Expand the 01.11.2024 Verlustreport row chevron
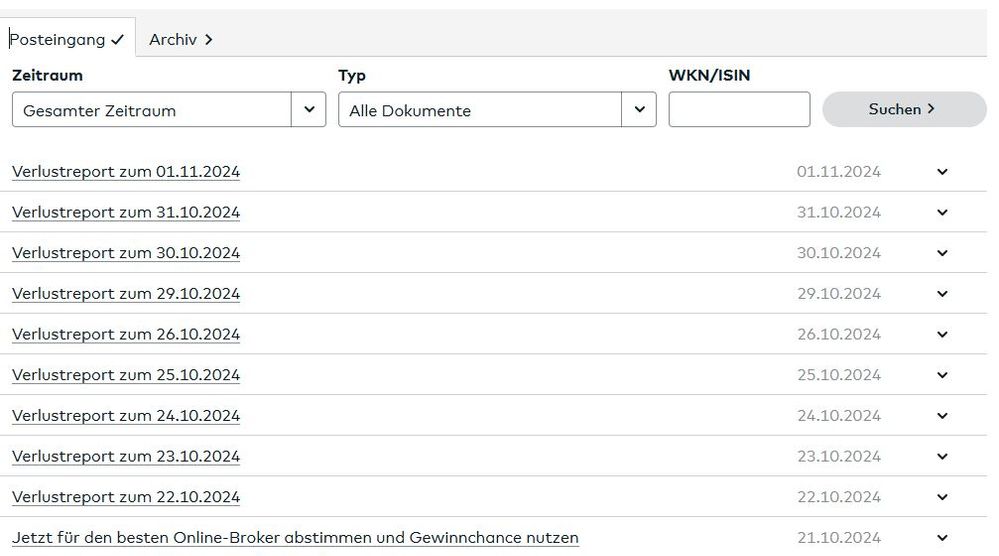The image size is (999, 556). (x=942, y=172)
